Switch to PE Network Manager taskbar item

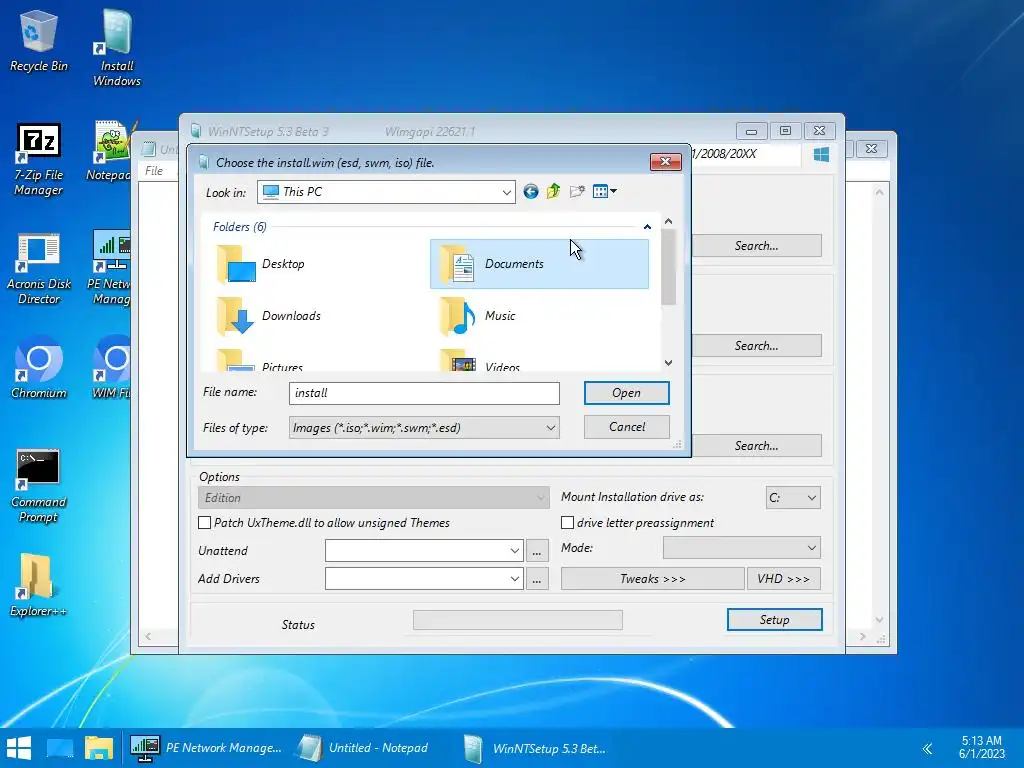pyautogui.click(x=206, y=748)
